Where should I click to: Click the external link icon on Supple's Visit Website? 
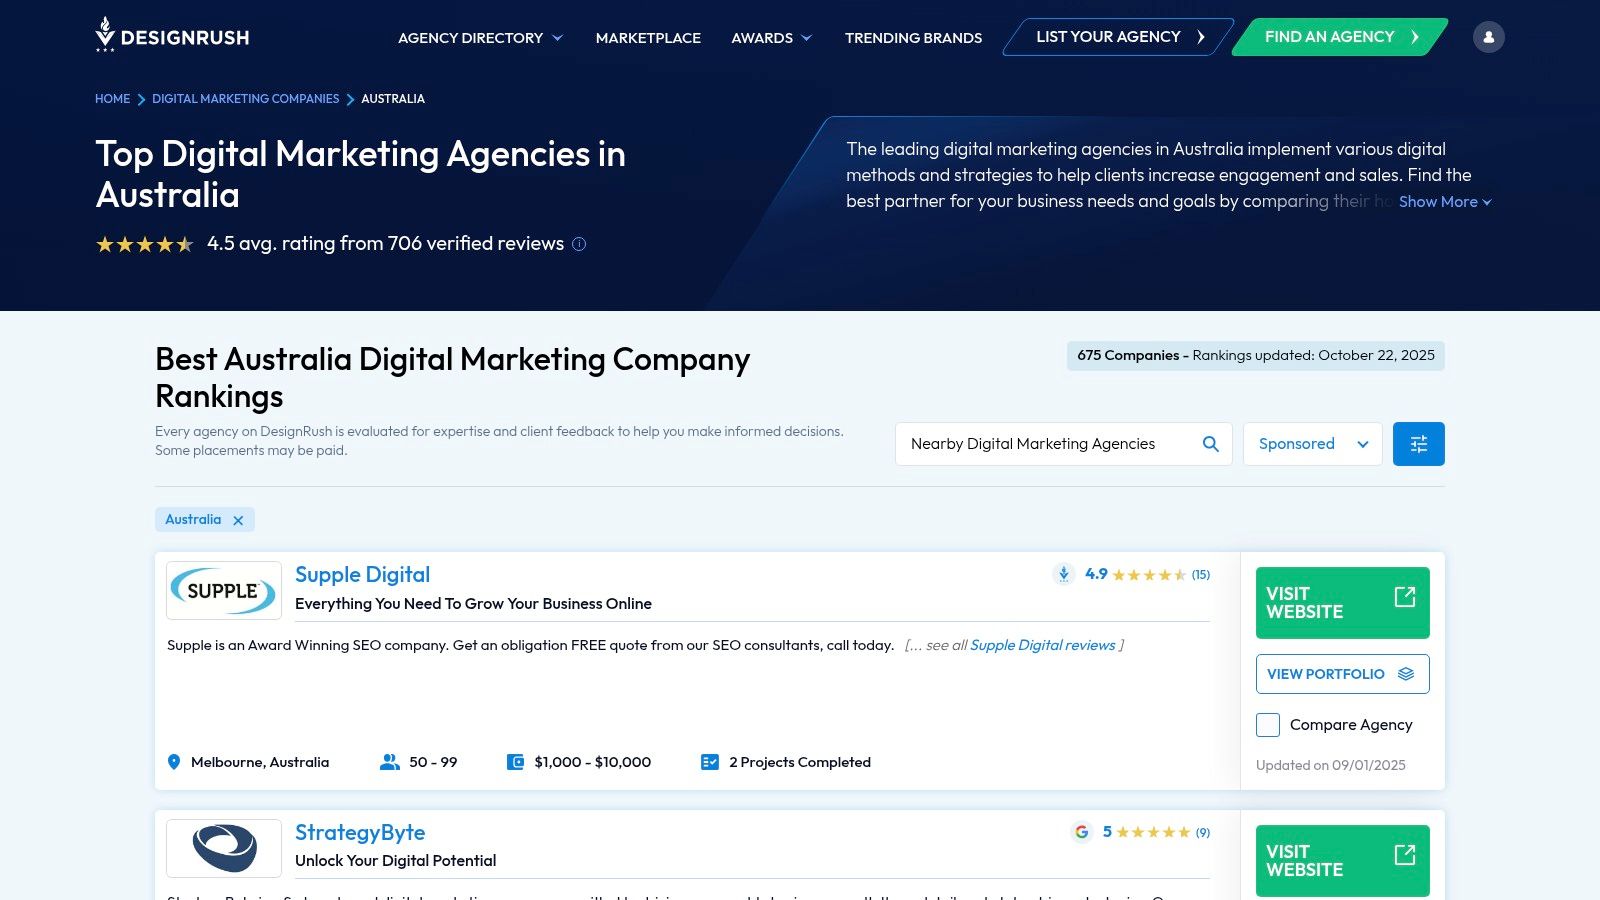pos(1405,597)
